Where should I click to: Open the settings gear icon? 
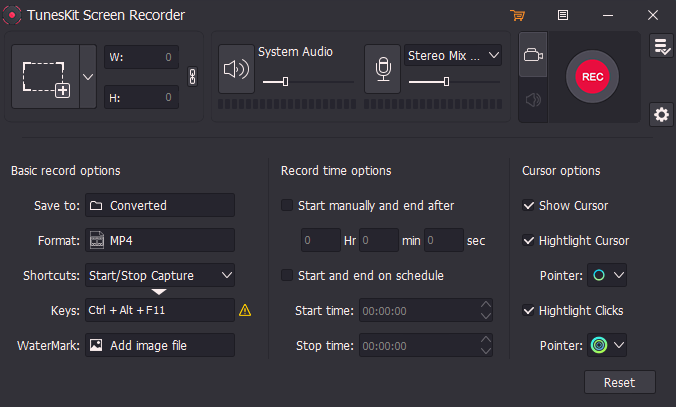tap(660, 115)
